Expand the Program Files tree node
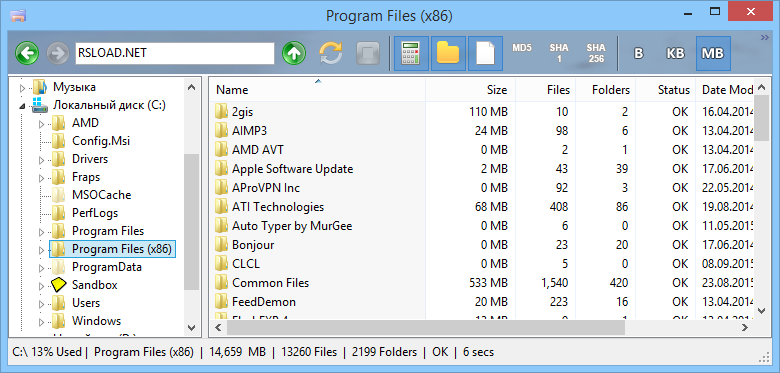 point(42,232)
